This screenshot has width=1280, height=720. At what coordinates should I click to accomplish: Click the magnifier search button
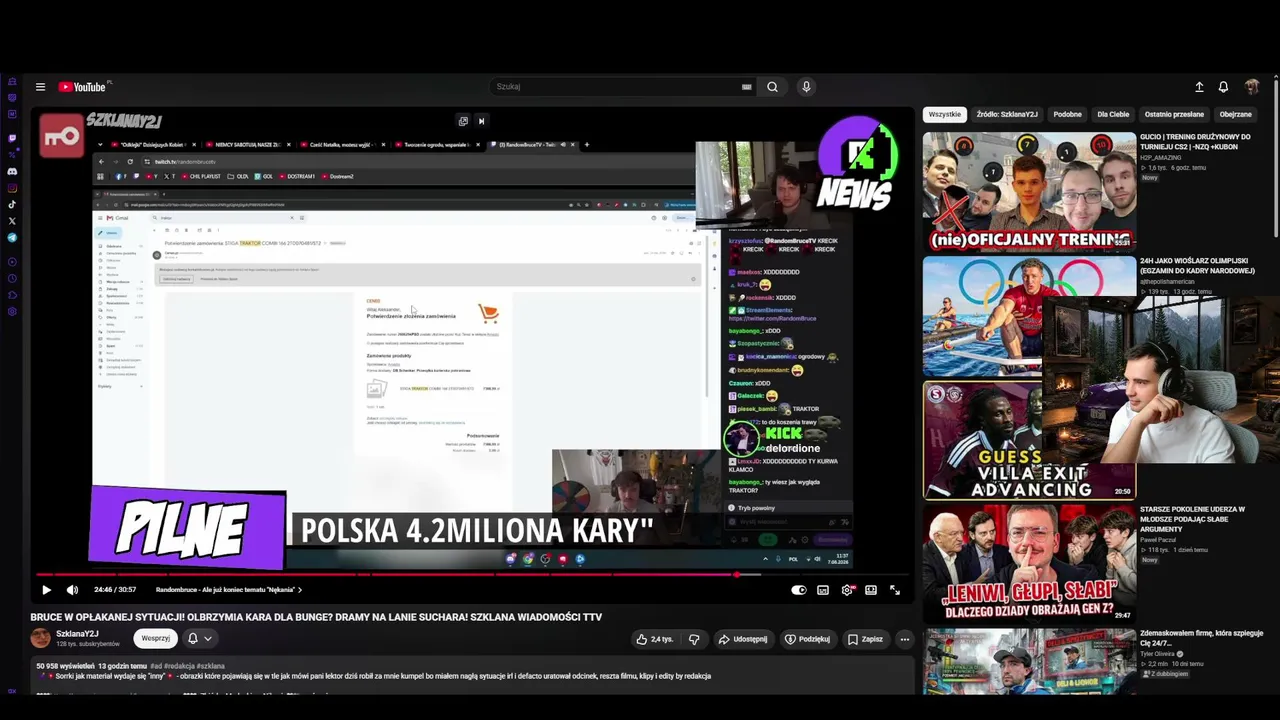pyautogui.click(x=772, y=87)
